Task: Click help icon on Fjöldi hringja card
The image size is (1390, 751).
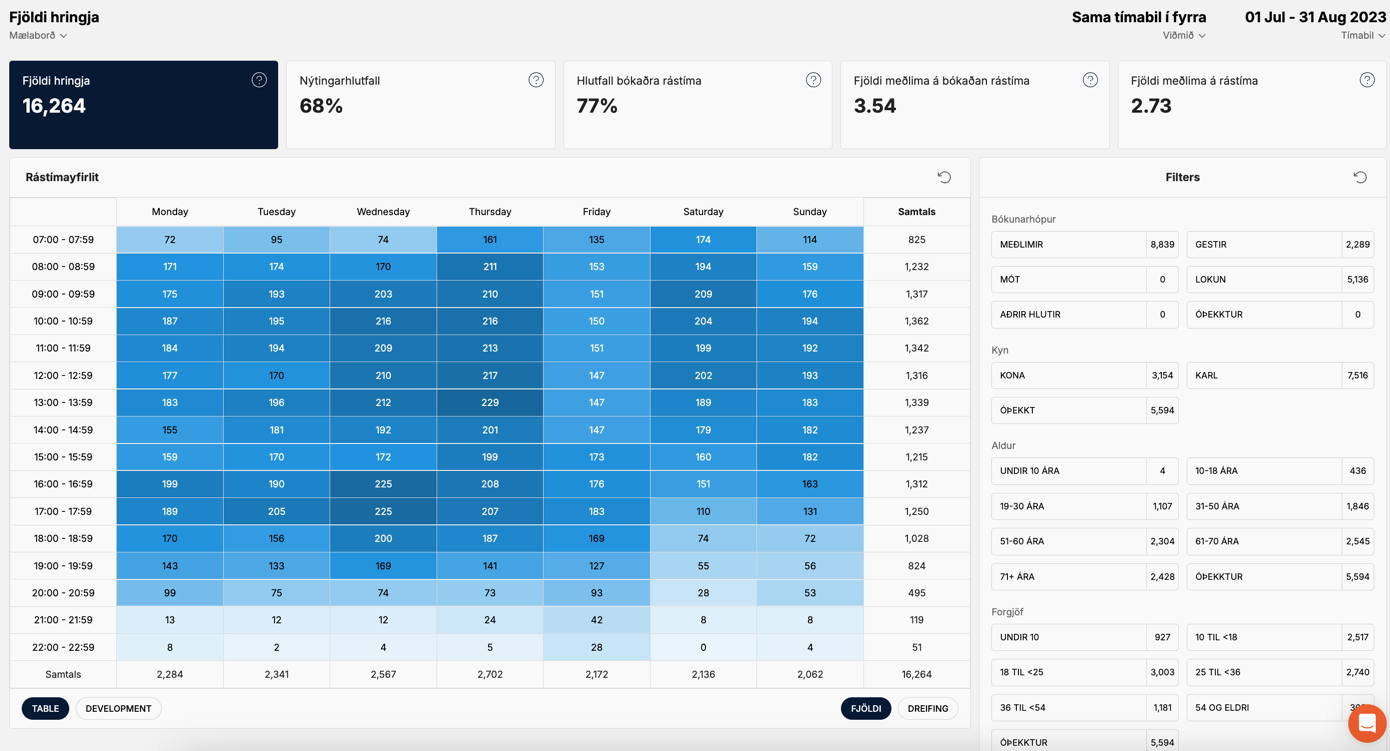Action: (259, 80)
